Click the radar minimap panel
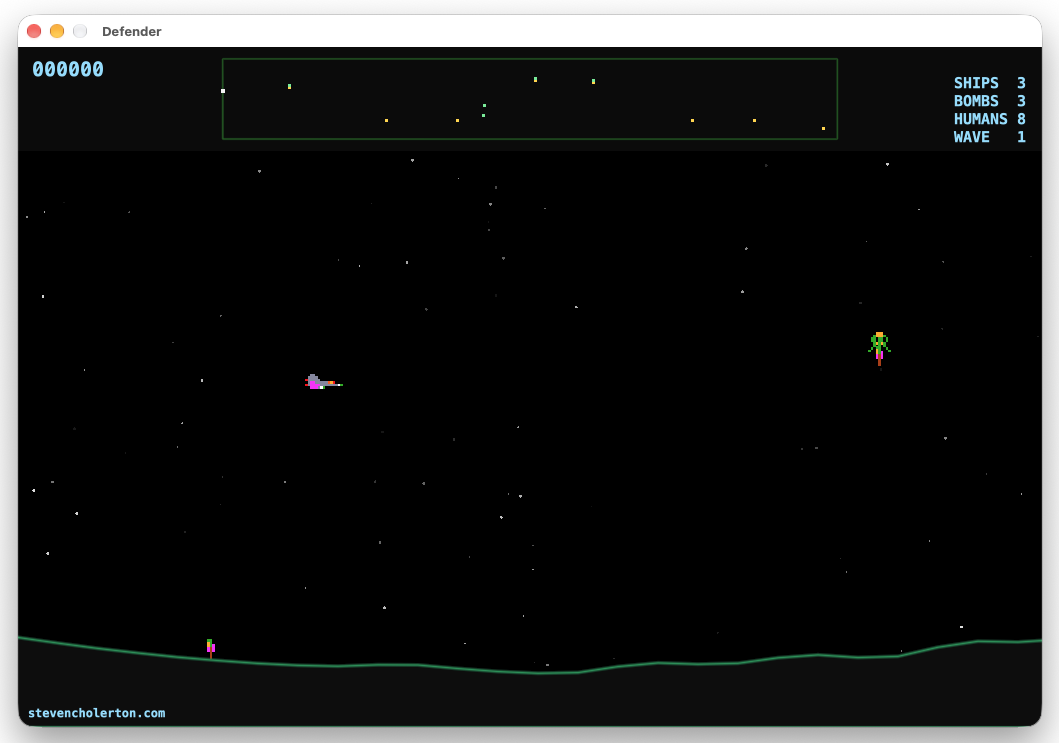This screenshot has width=1059, height=743. click(x=530, y=99)
